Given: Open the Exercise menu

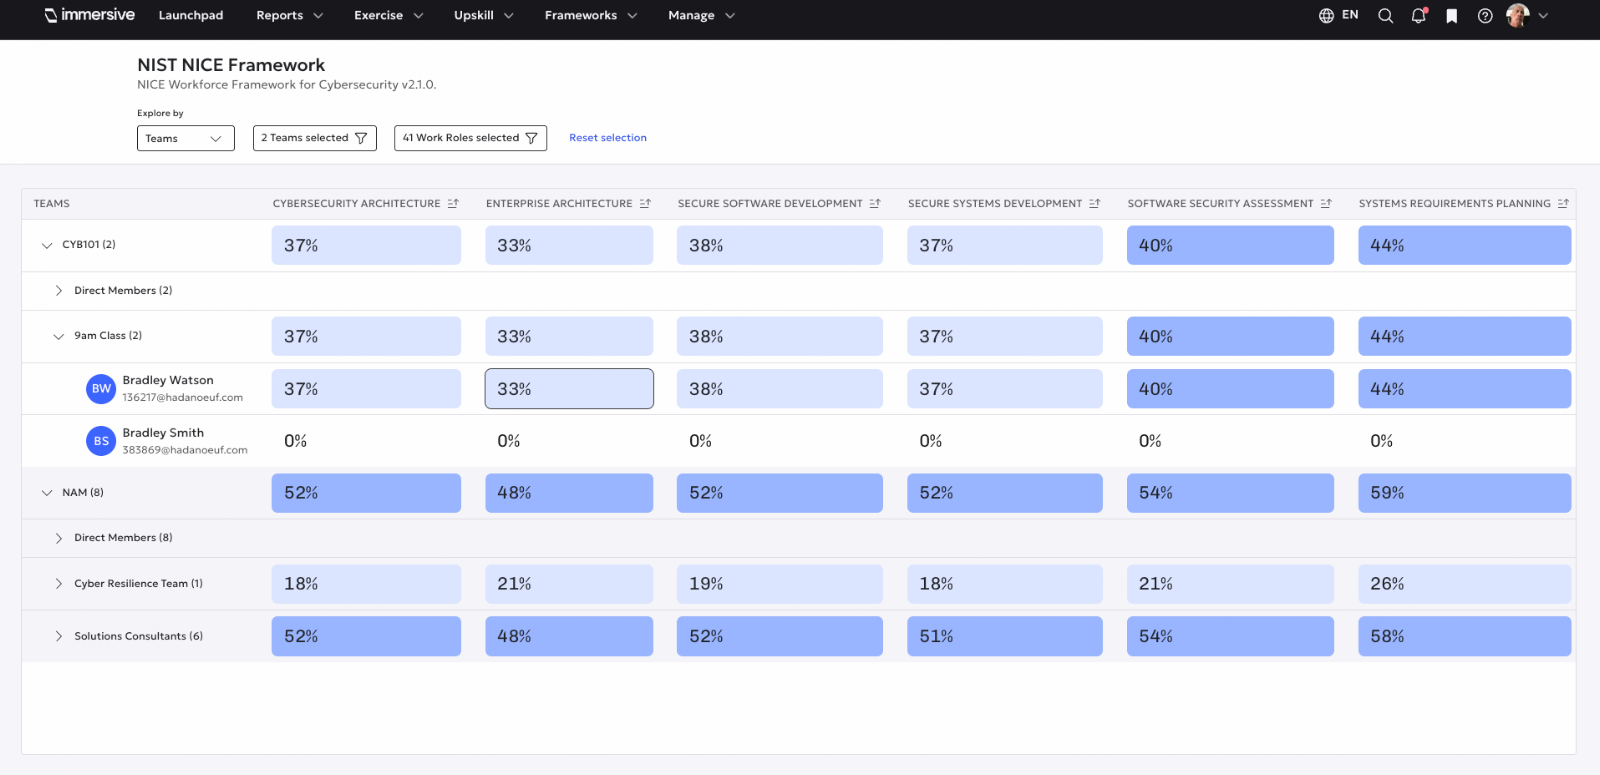Looking at the screenshot, I should (389, 15).
